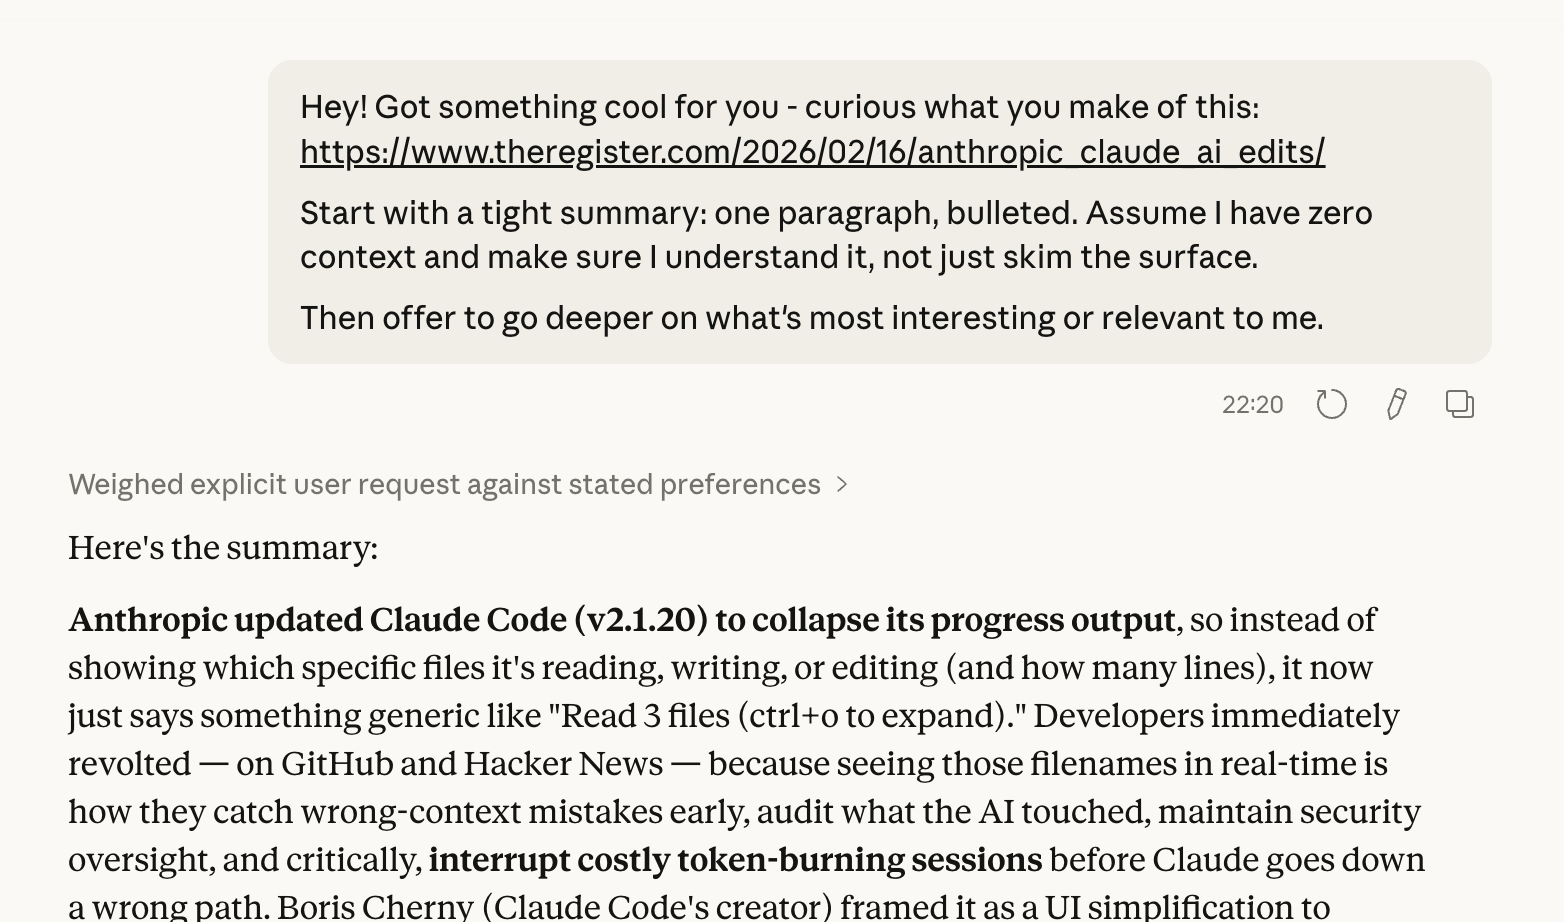
Task: Click the pencil edit message icon
Action: (1396, 404)
